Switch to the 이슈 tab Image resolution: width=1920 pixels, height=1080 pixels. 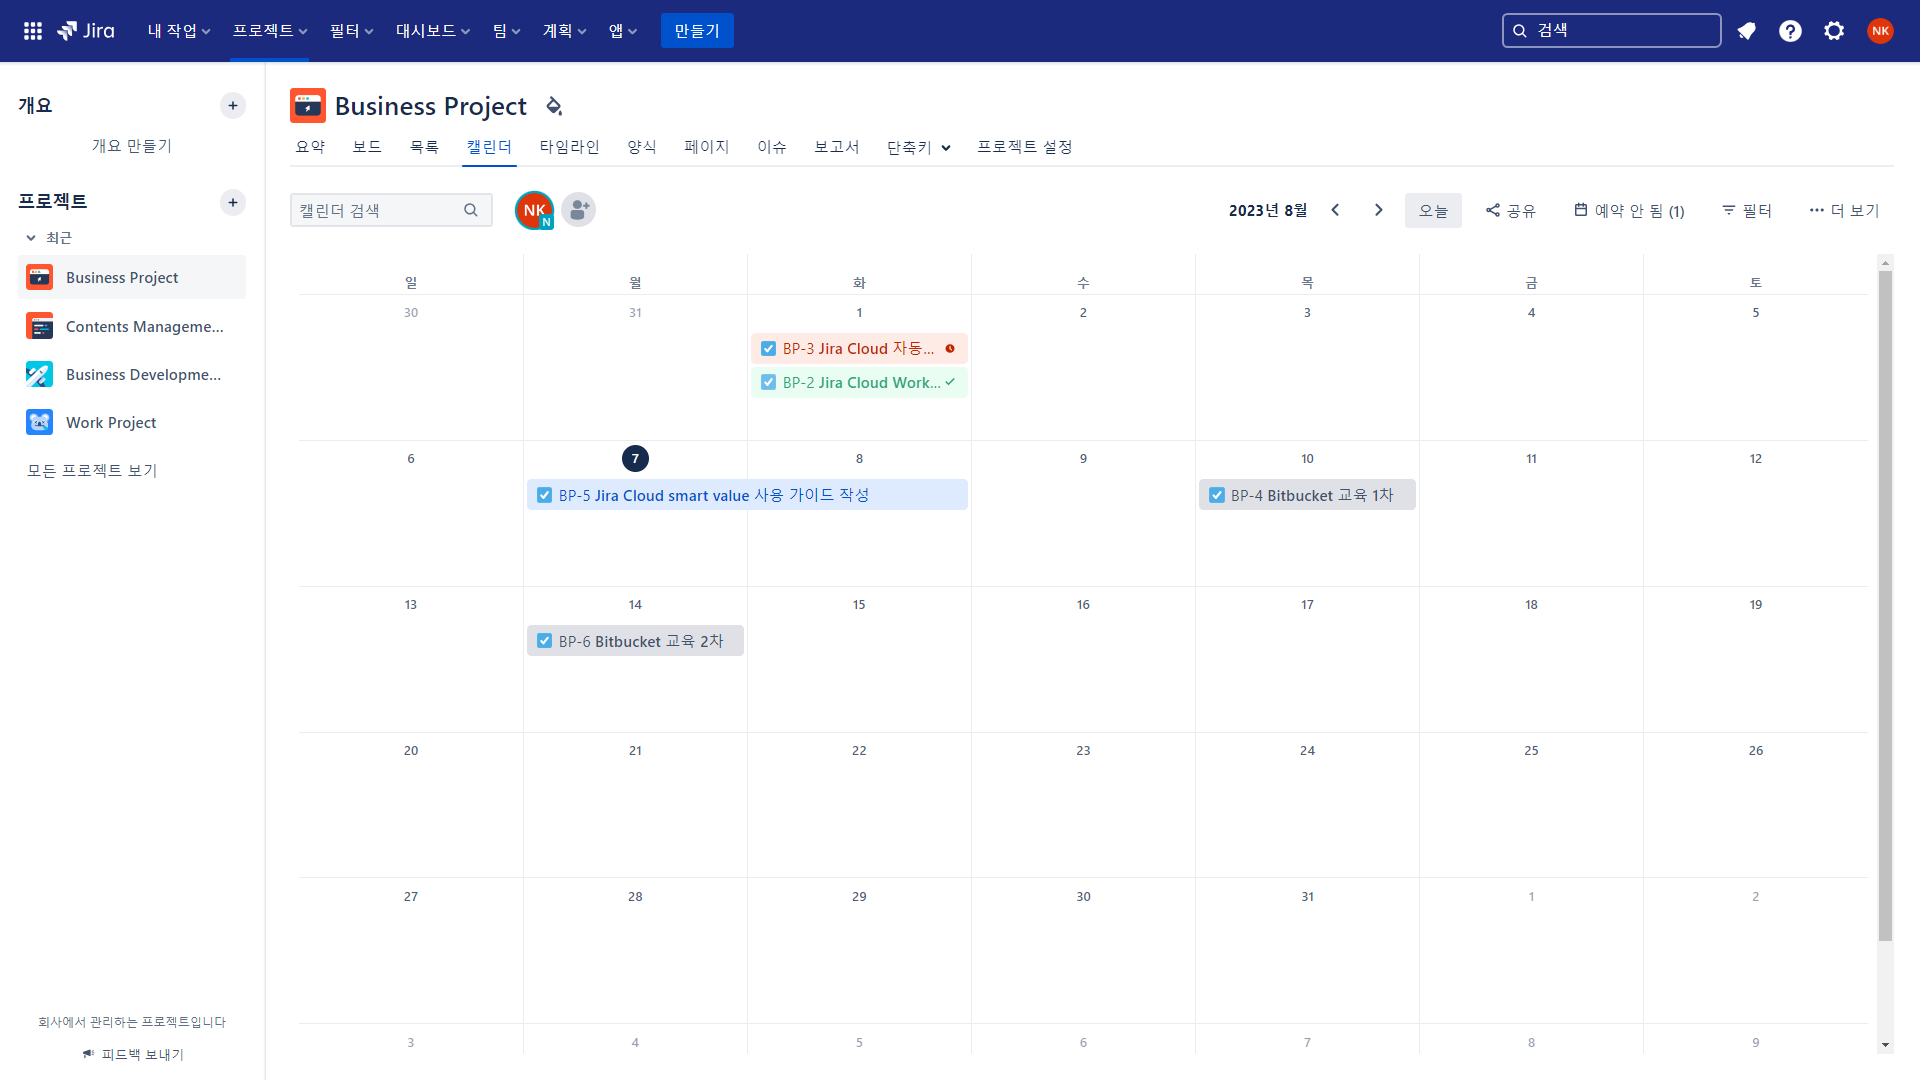[772, 146]
